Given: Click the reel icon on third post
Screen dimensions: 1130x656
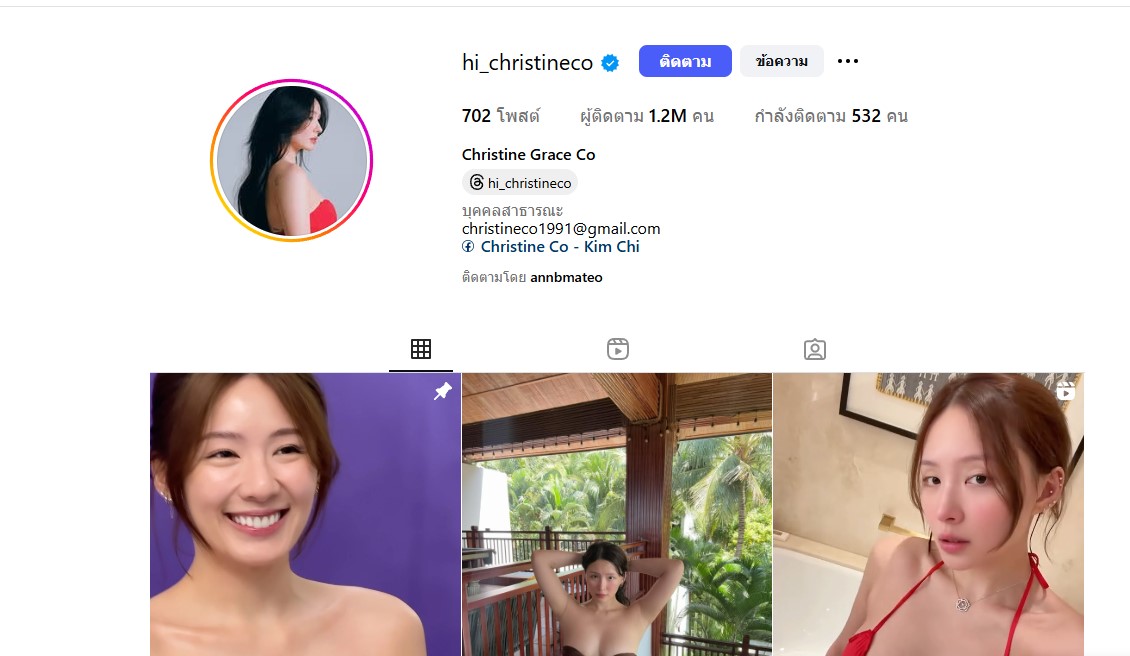Looking at the screenshot, I should [1065, 391].
